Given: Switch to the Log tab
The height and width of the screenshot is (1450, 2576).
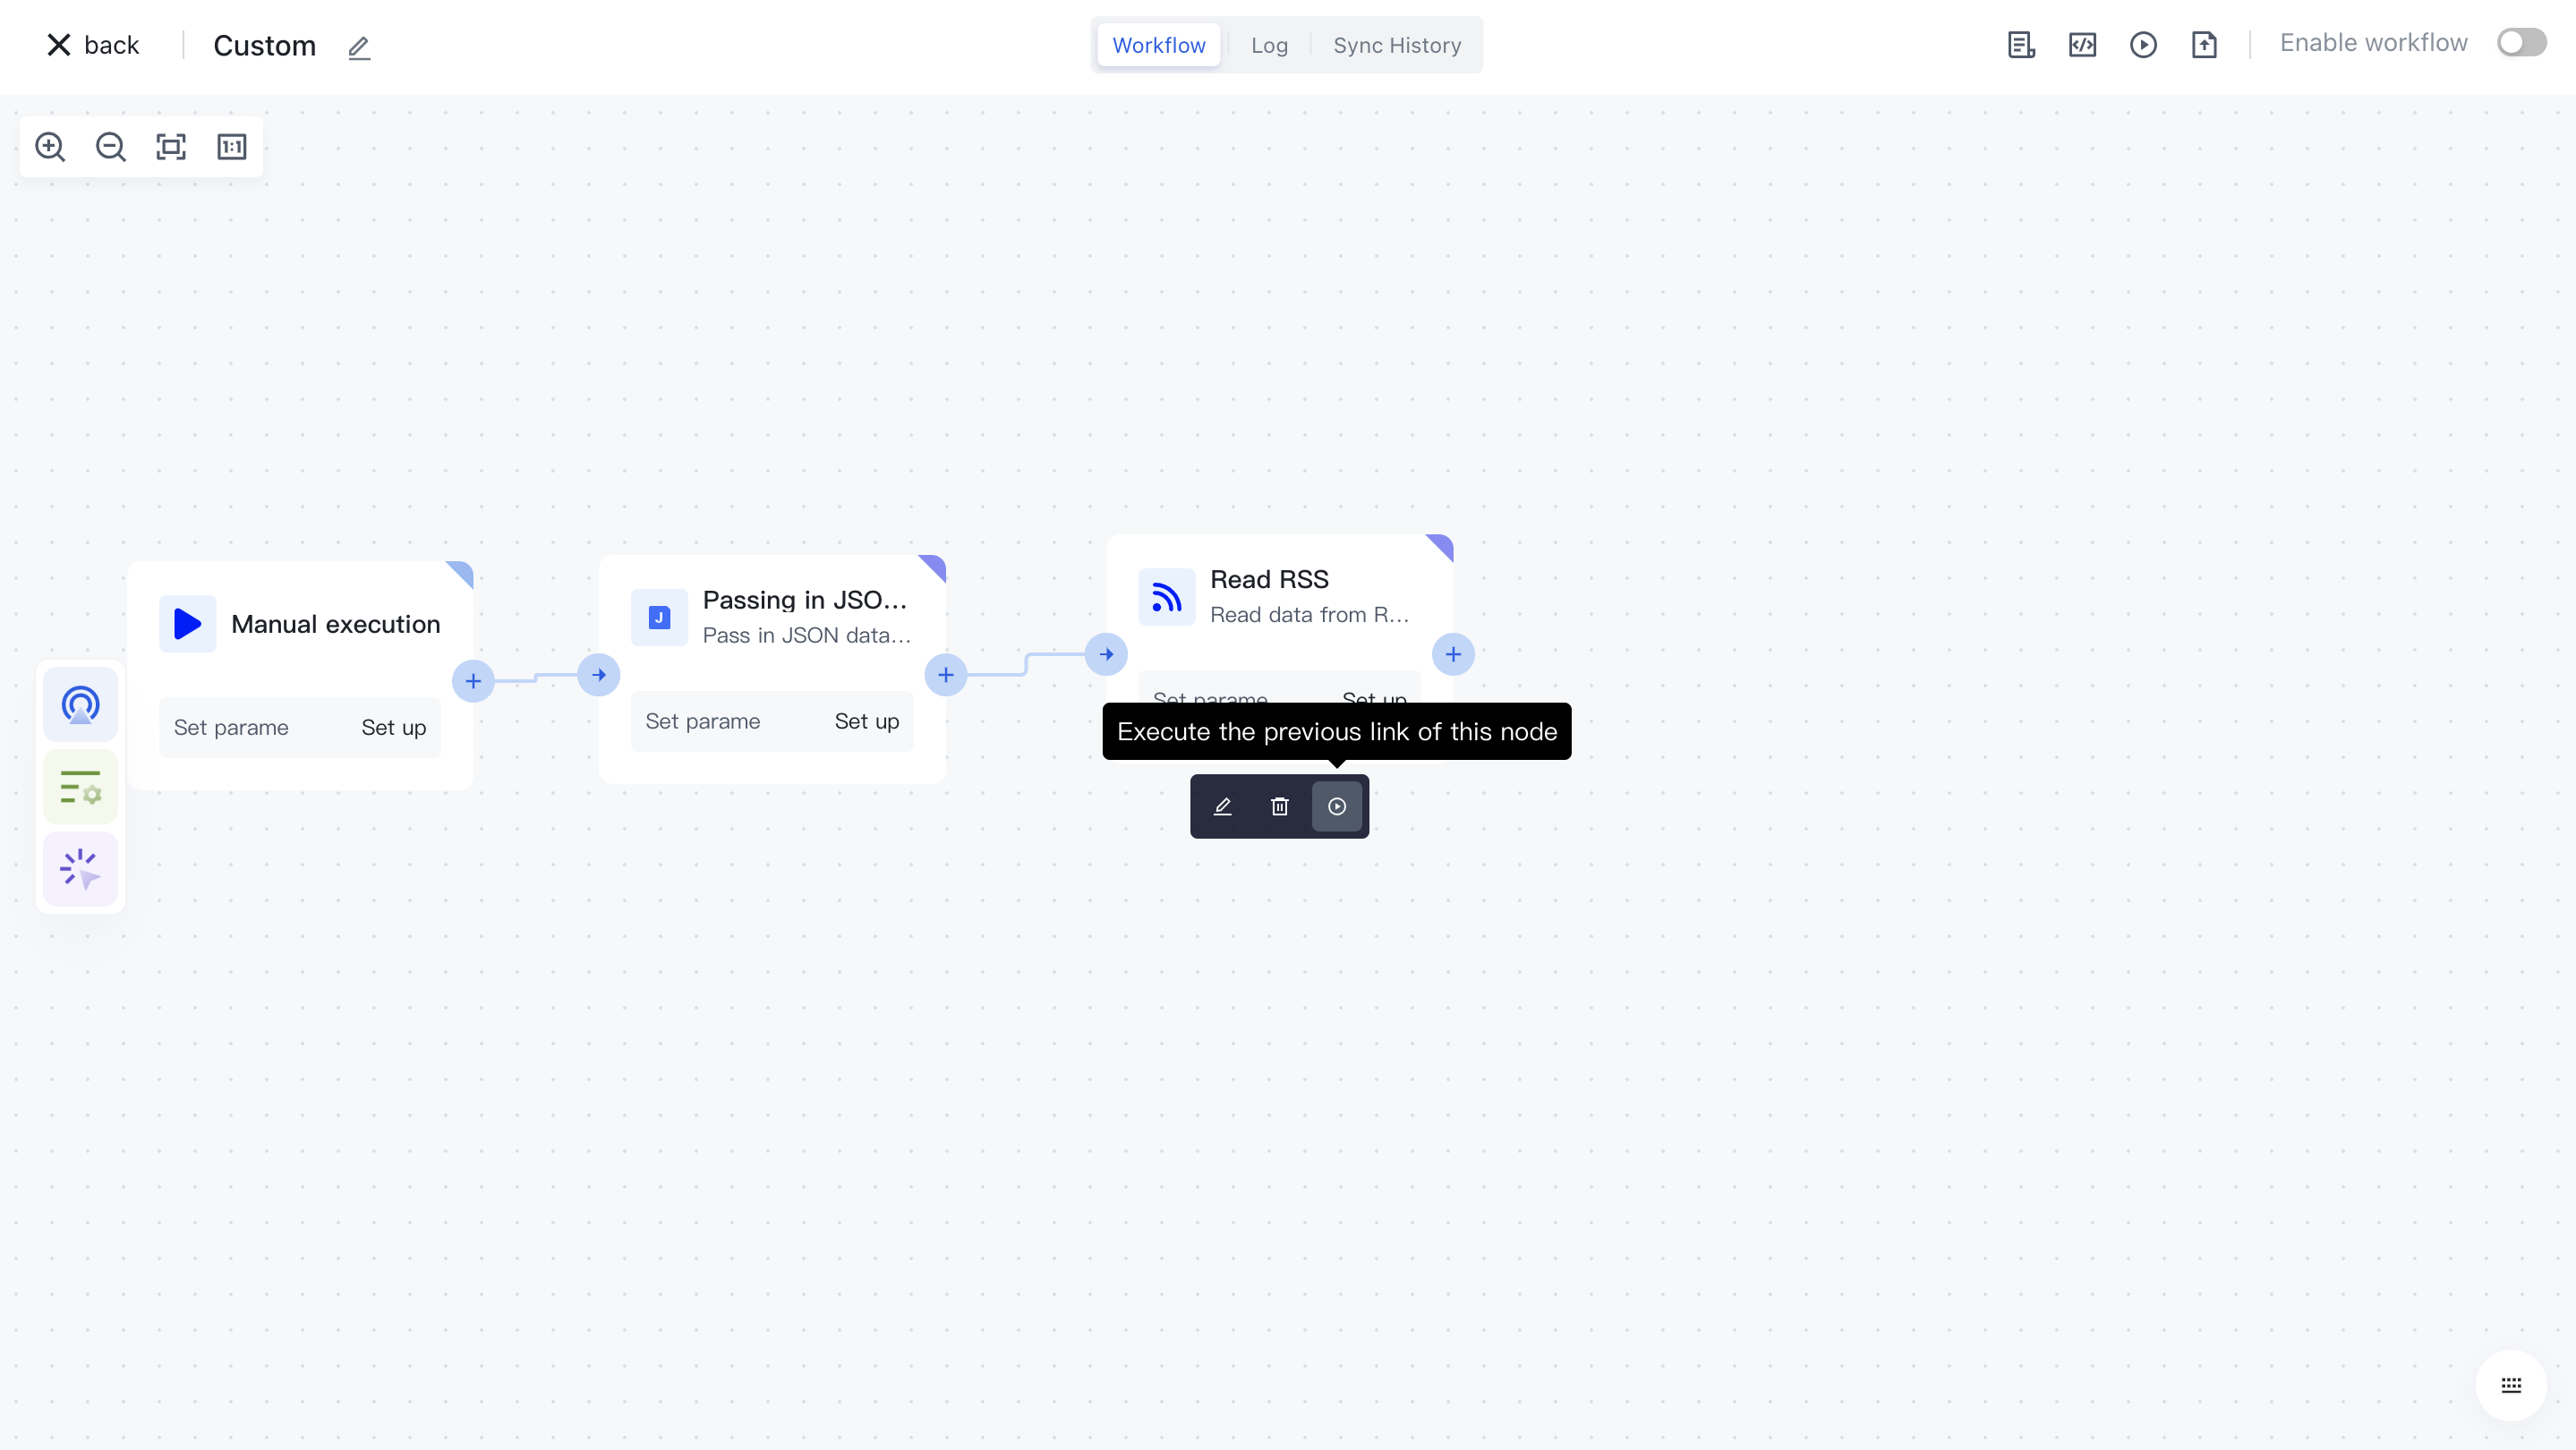Looking at the screenshot, I should pos(1269,45).
